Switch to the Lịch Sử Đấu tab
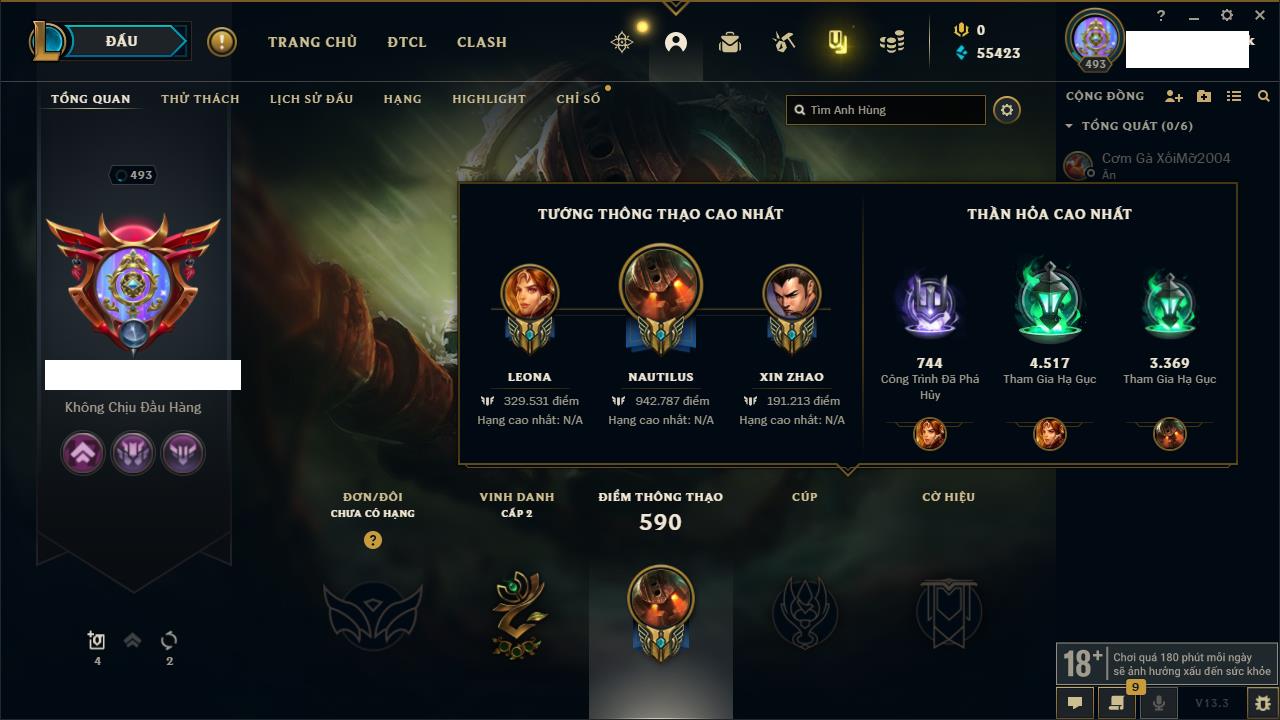Image resolution: width=1280 pixels, height=720 pixels. click(x=311, y=99)
